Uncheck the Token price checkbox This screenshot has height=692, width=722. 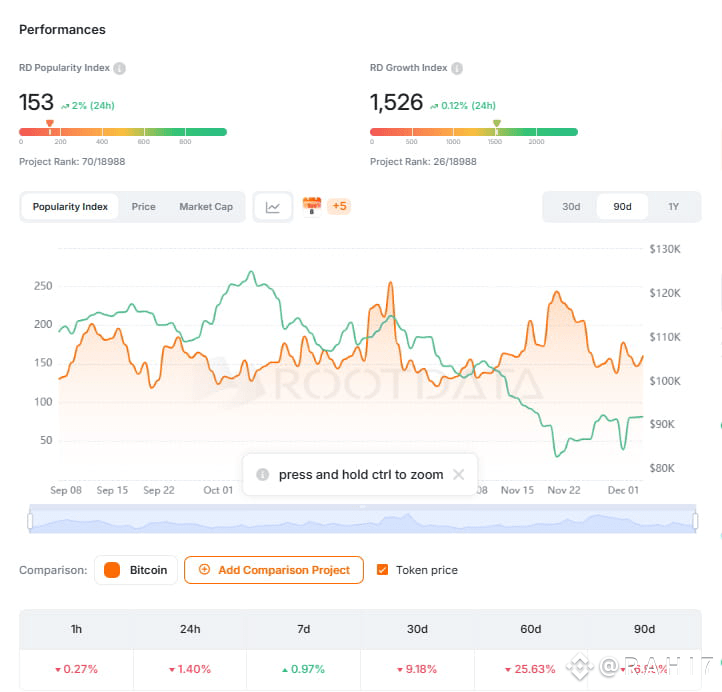(x=382, y=570)
